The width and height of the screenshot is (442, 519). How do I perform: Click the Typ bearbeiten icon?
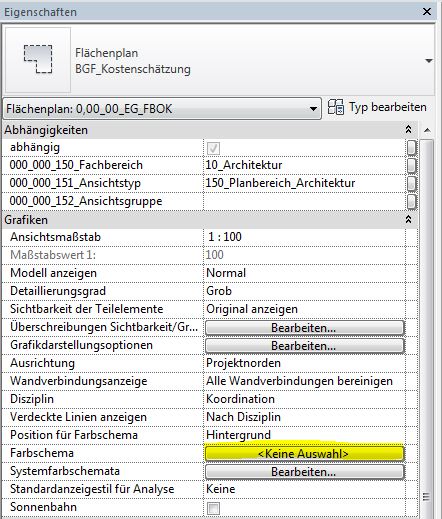click(335, 107)
